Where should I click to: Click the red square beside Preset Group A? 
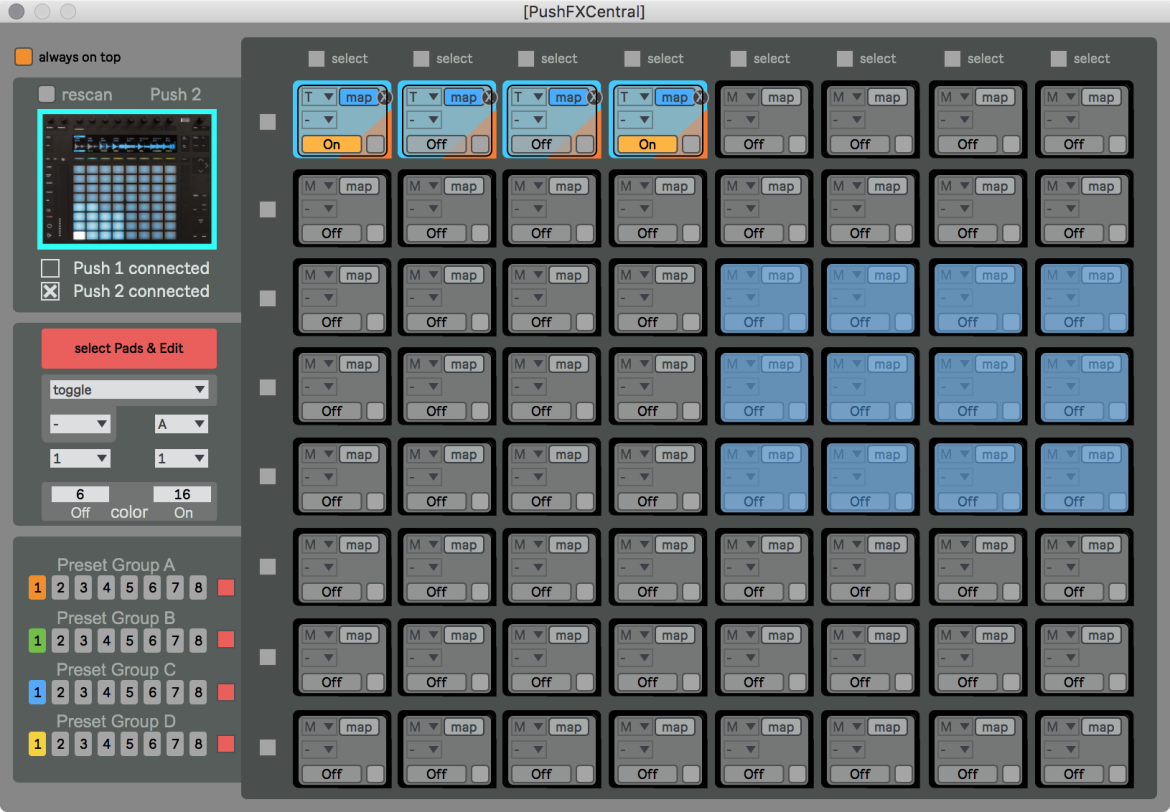click(x=226, y=587)
